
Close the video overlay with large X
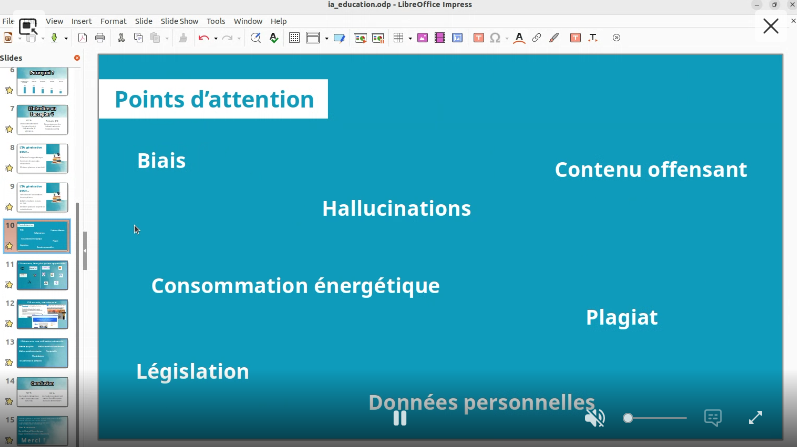click(771, 26)
